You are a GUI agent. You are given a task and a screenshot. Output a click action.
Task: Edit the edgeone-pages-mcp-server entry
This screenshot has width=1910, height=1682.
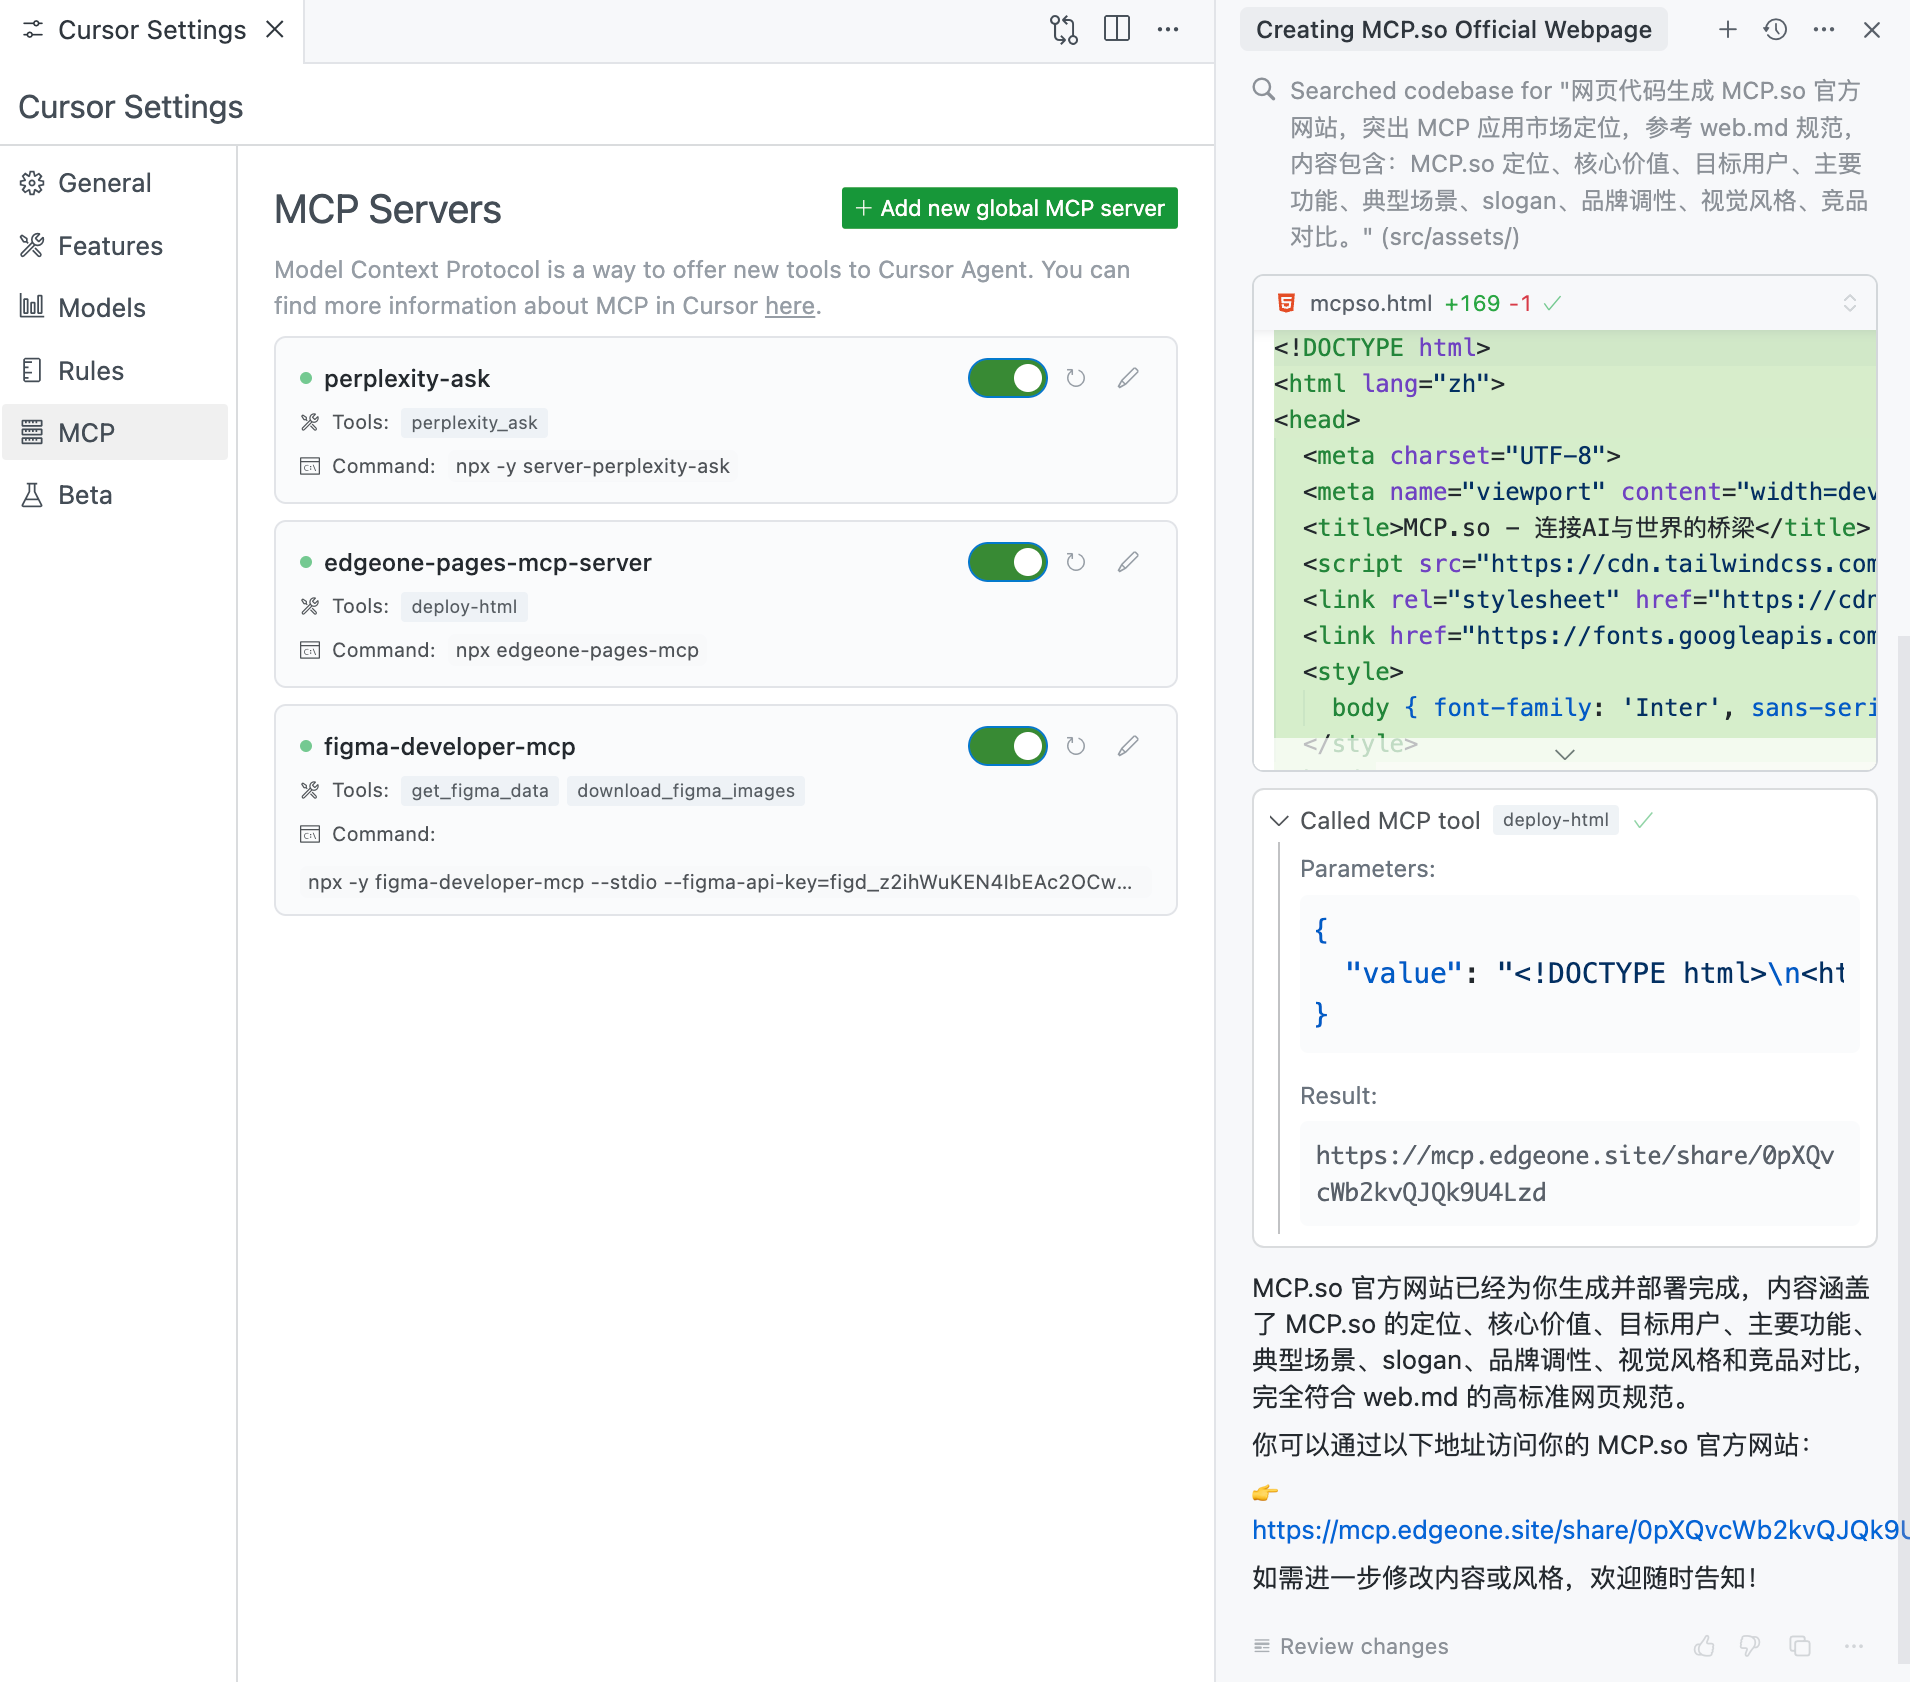[1128, 562]
